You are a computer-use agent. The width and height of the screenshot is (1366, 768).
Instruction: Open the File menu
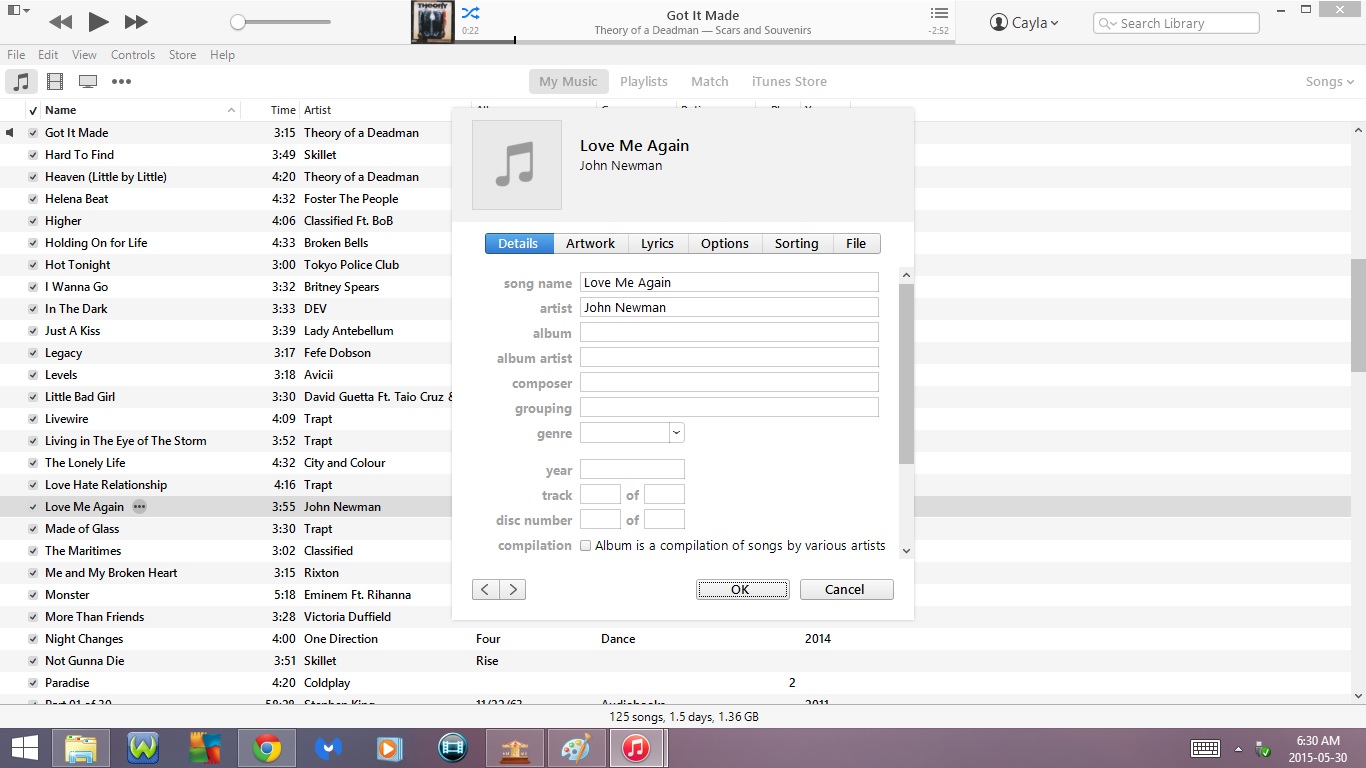pos(16,55)
